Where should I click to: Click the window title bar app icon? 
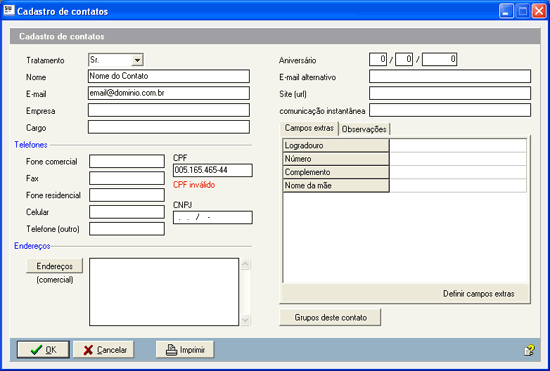(9, 10)
